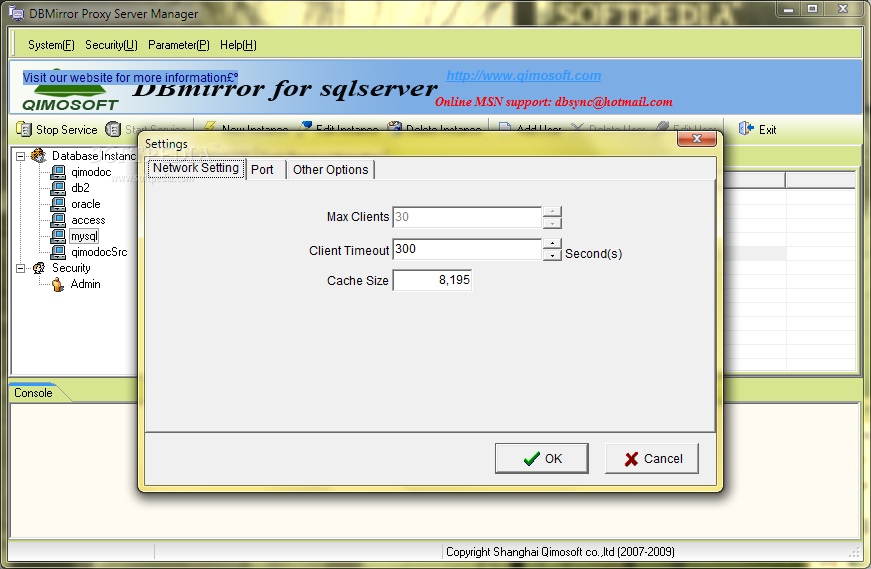Select the mysql tree item

coord(84,236)
